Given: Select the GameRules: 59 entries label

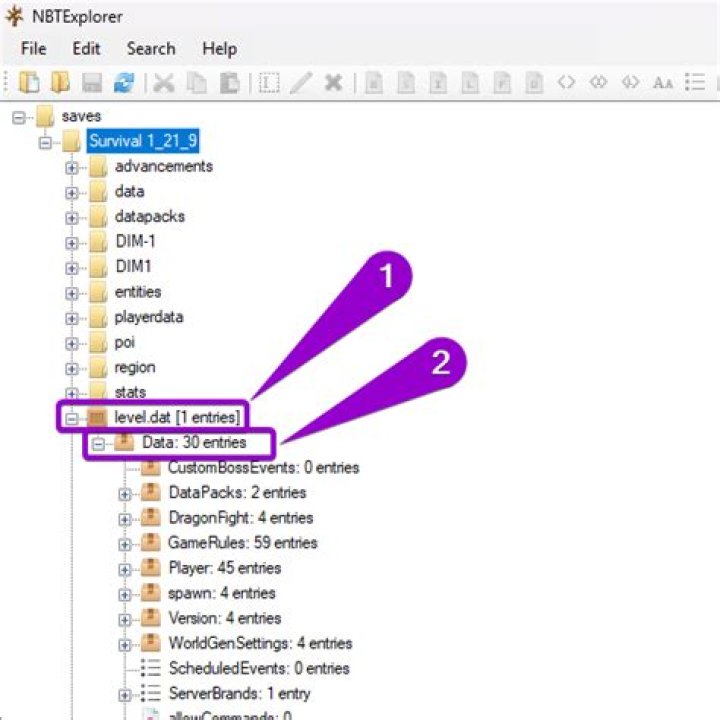Looking at the screenshot, I should point(242,543).
